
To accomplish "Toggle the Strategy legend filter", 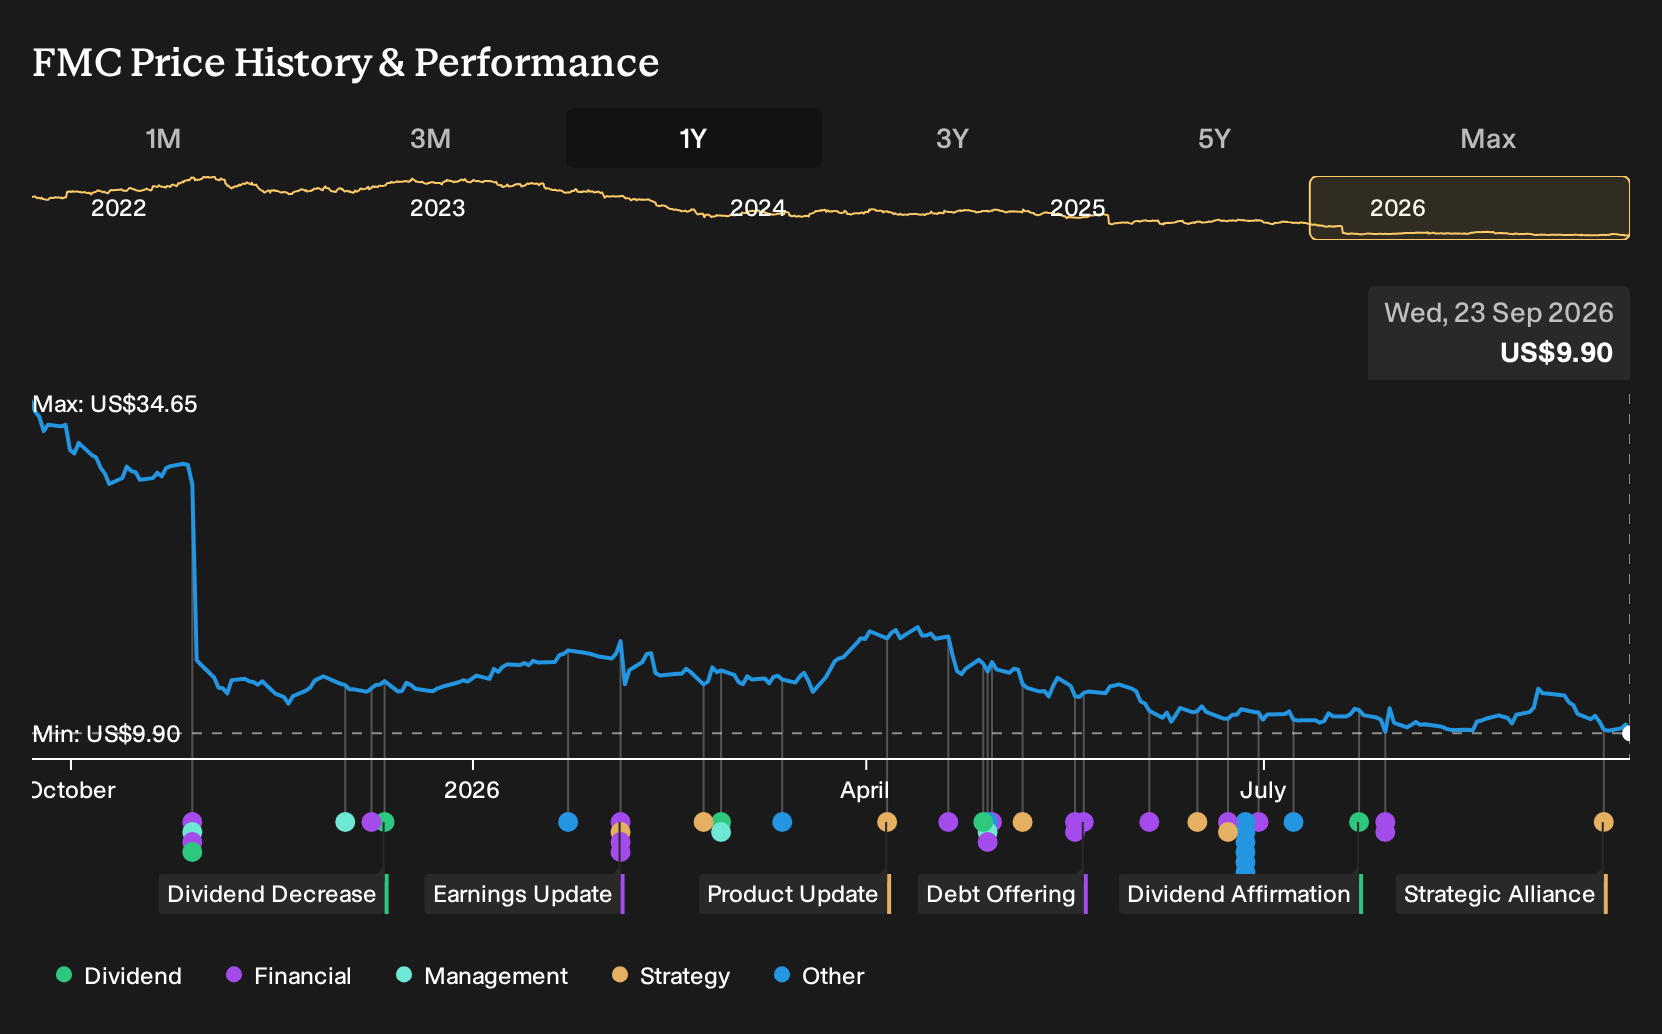I will 671,976.
